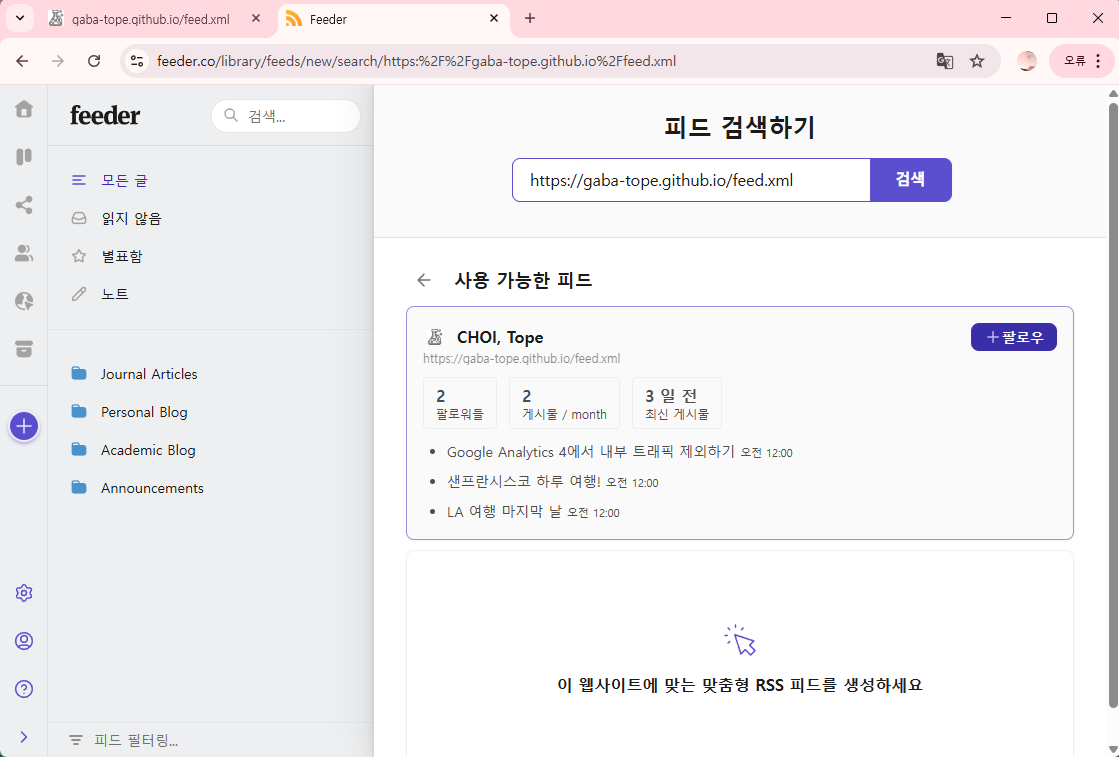Click the CHOI, Tope feed favicon
The height and width of the screenshot is (757, 1119).
coord(435,337)
